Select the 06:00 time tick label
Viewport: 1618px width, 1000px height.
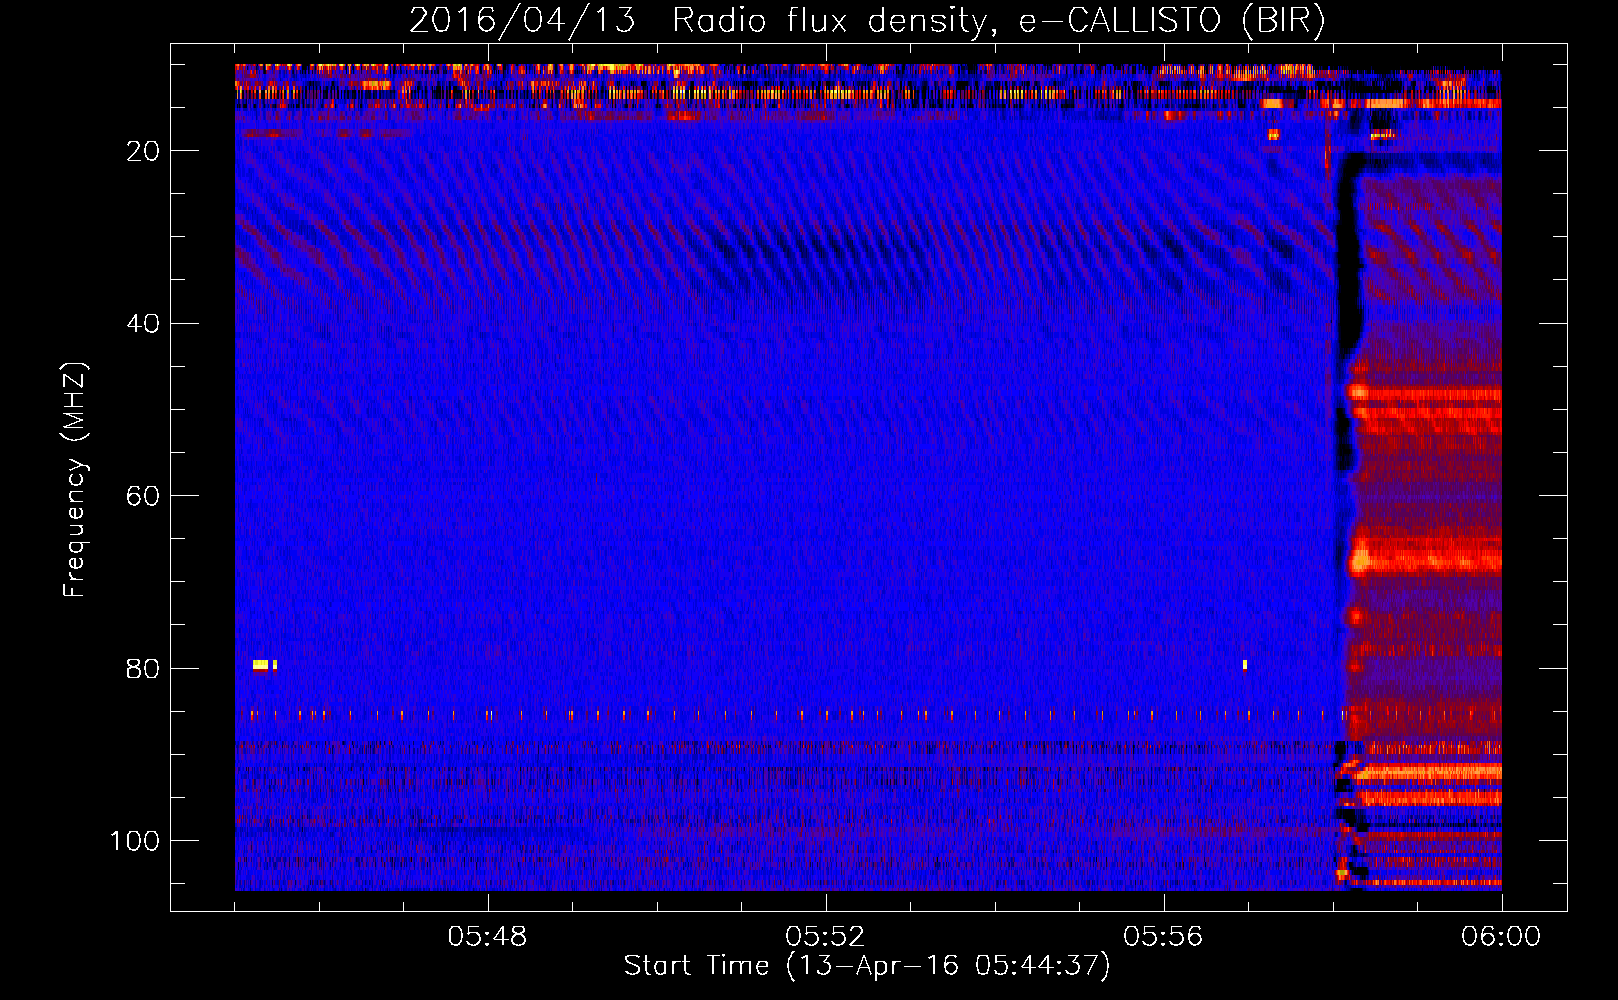pos(1500,937)
